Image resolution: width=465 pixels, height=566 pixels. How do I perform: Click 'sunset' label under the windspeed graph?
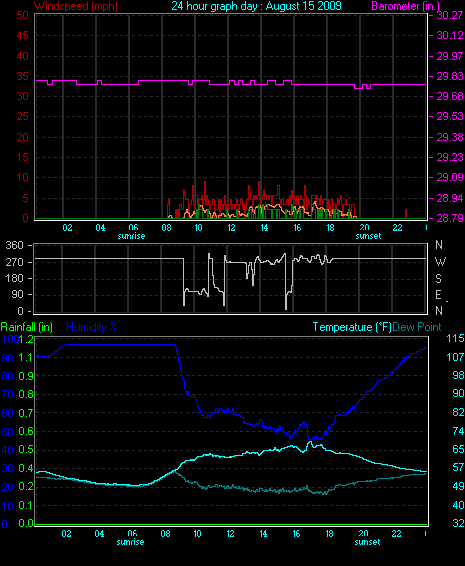[368, 236]
